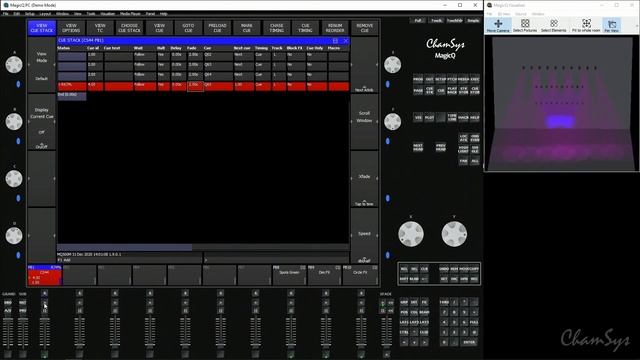Turn encoder wheel C
The width and height of the screenshot is (640, 360).
14,178
